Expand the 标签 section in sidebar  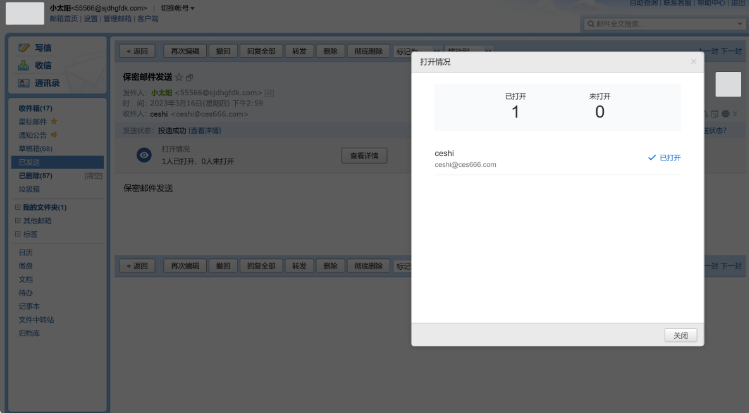point(15,233)
